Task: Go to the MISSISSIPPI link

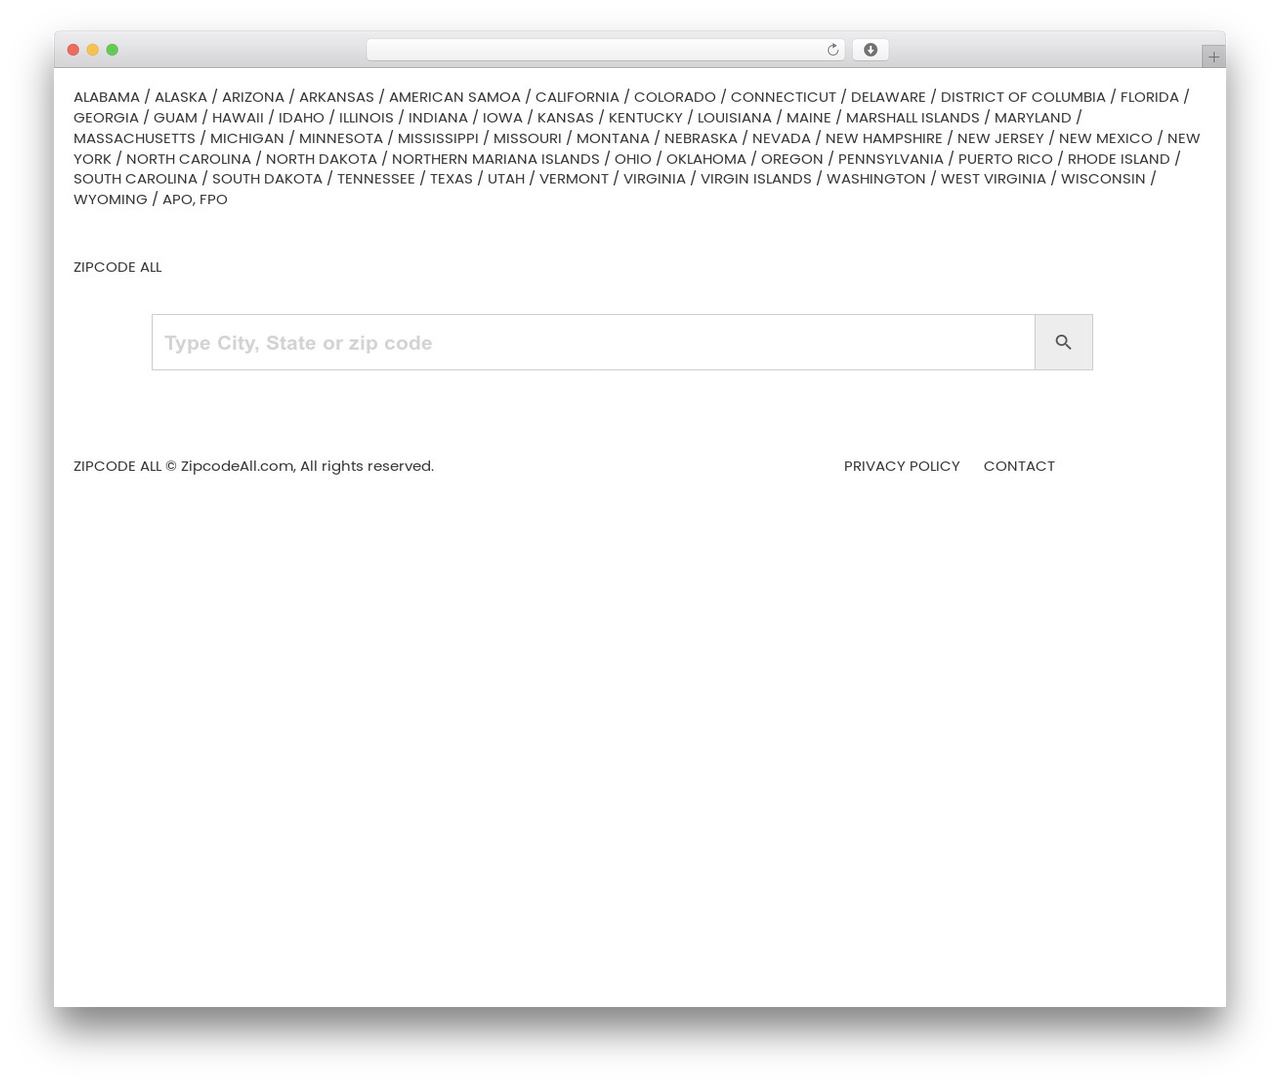Action: (x=438, y=138)
